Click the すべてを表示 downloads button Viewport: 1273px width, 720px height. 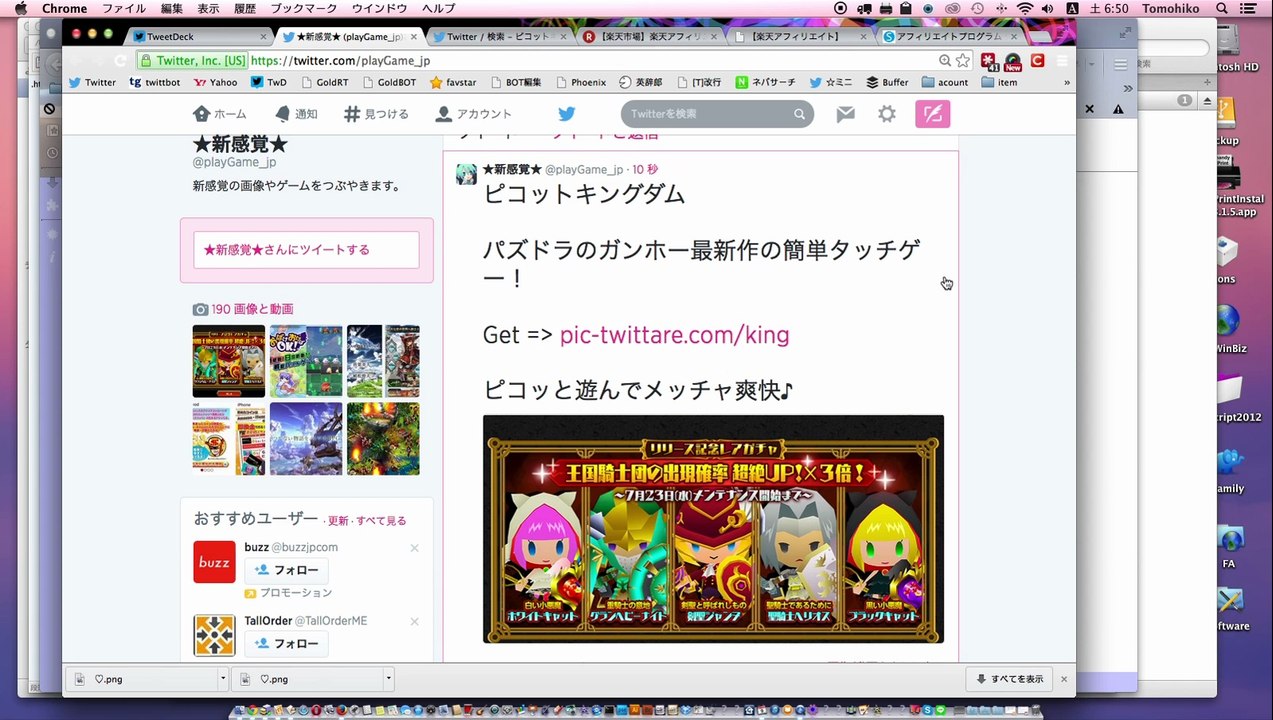coord(1010,679)
